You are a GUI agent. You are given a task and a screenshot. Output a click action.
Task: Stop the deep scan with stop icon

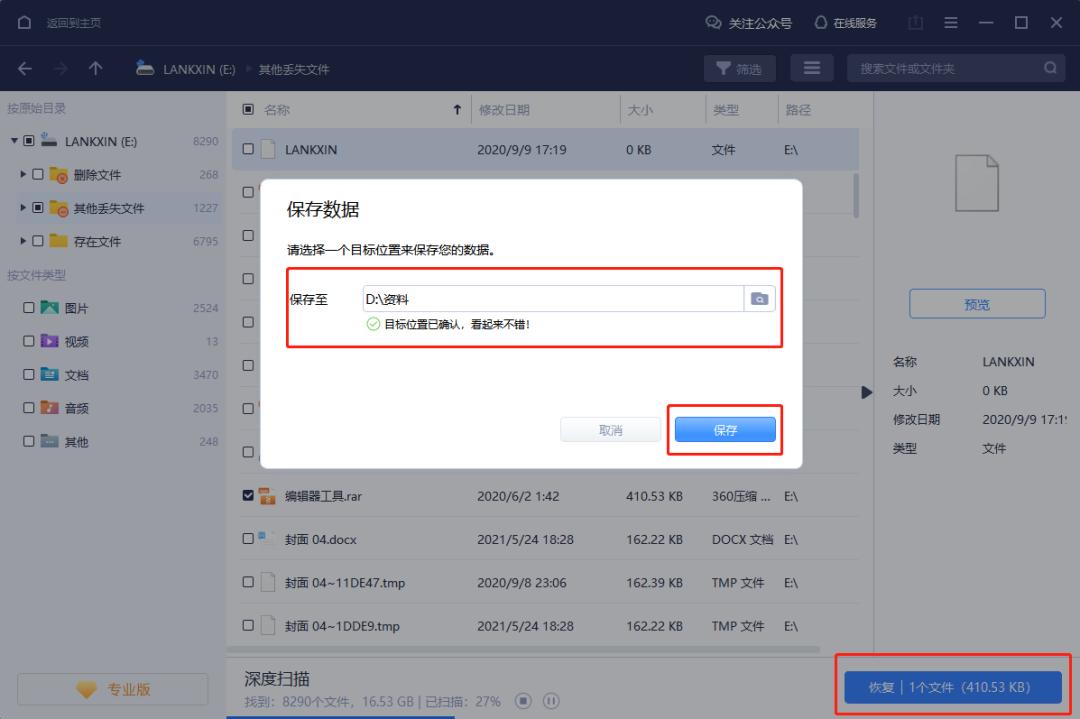(x=523, y=701)
